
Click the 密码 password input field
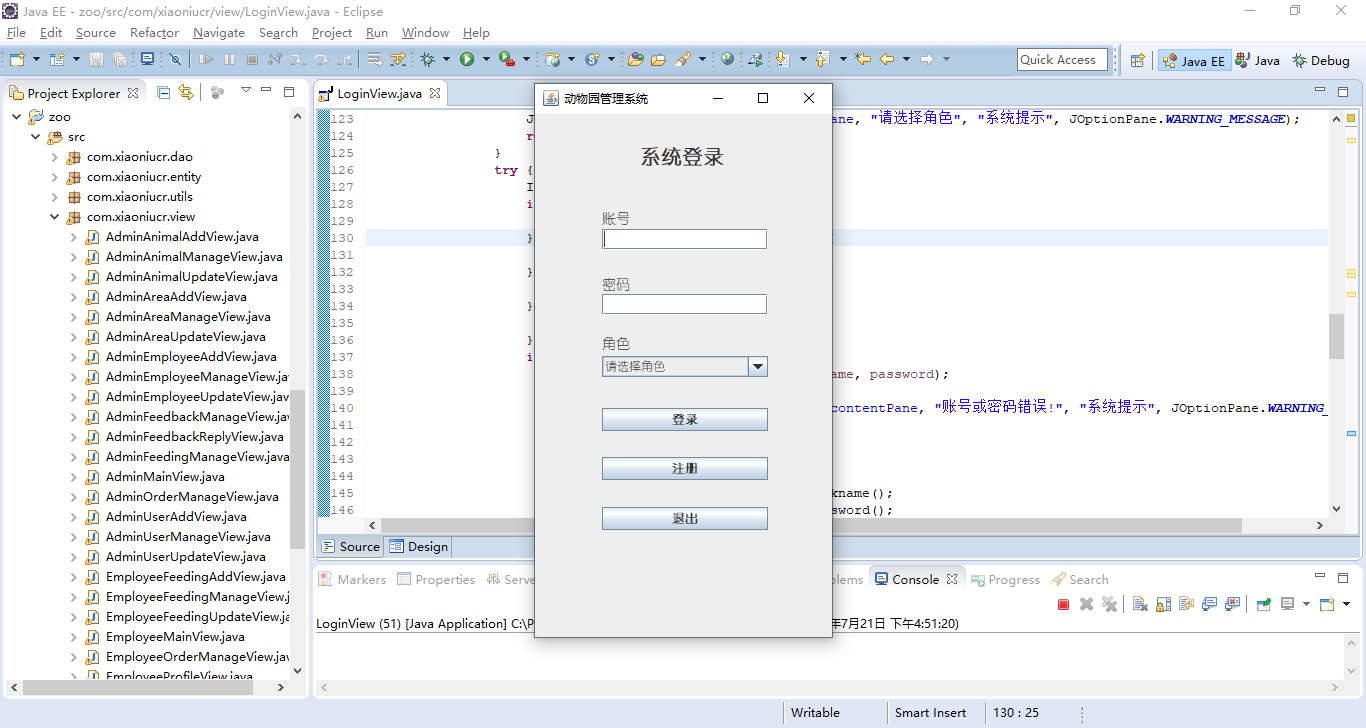685,304
